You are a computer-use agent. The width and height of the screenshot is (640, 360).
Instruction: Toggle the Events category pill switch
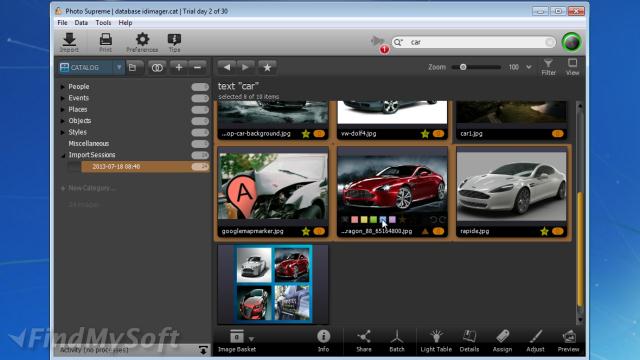[200, 98]
